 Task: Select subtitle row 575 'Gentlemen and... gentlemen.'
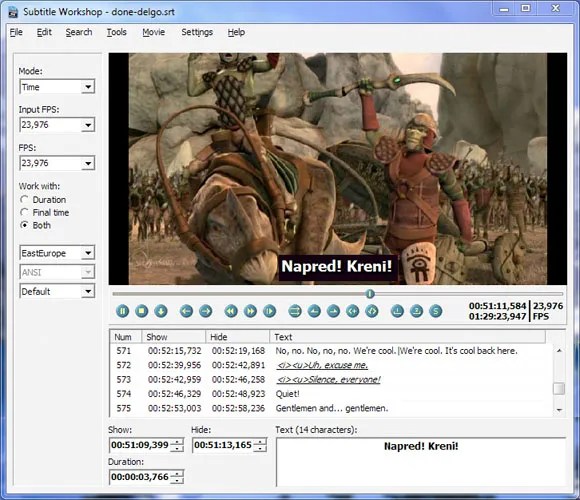(x=331, y=408)
